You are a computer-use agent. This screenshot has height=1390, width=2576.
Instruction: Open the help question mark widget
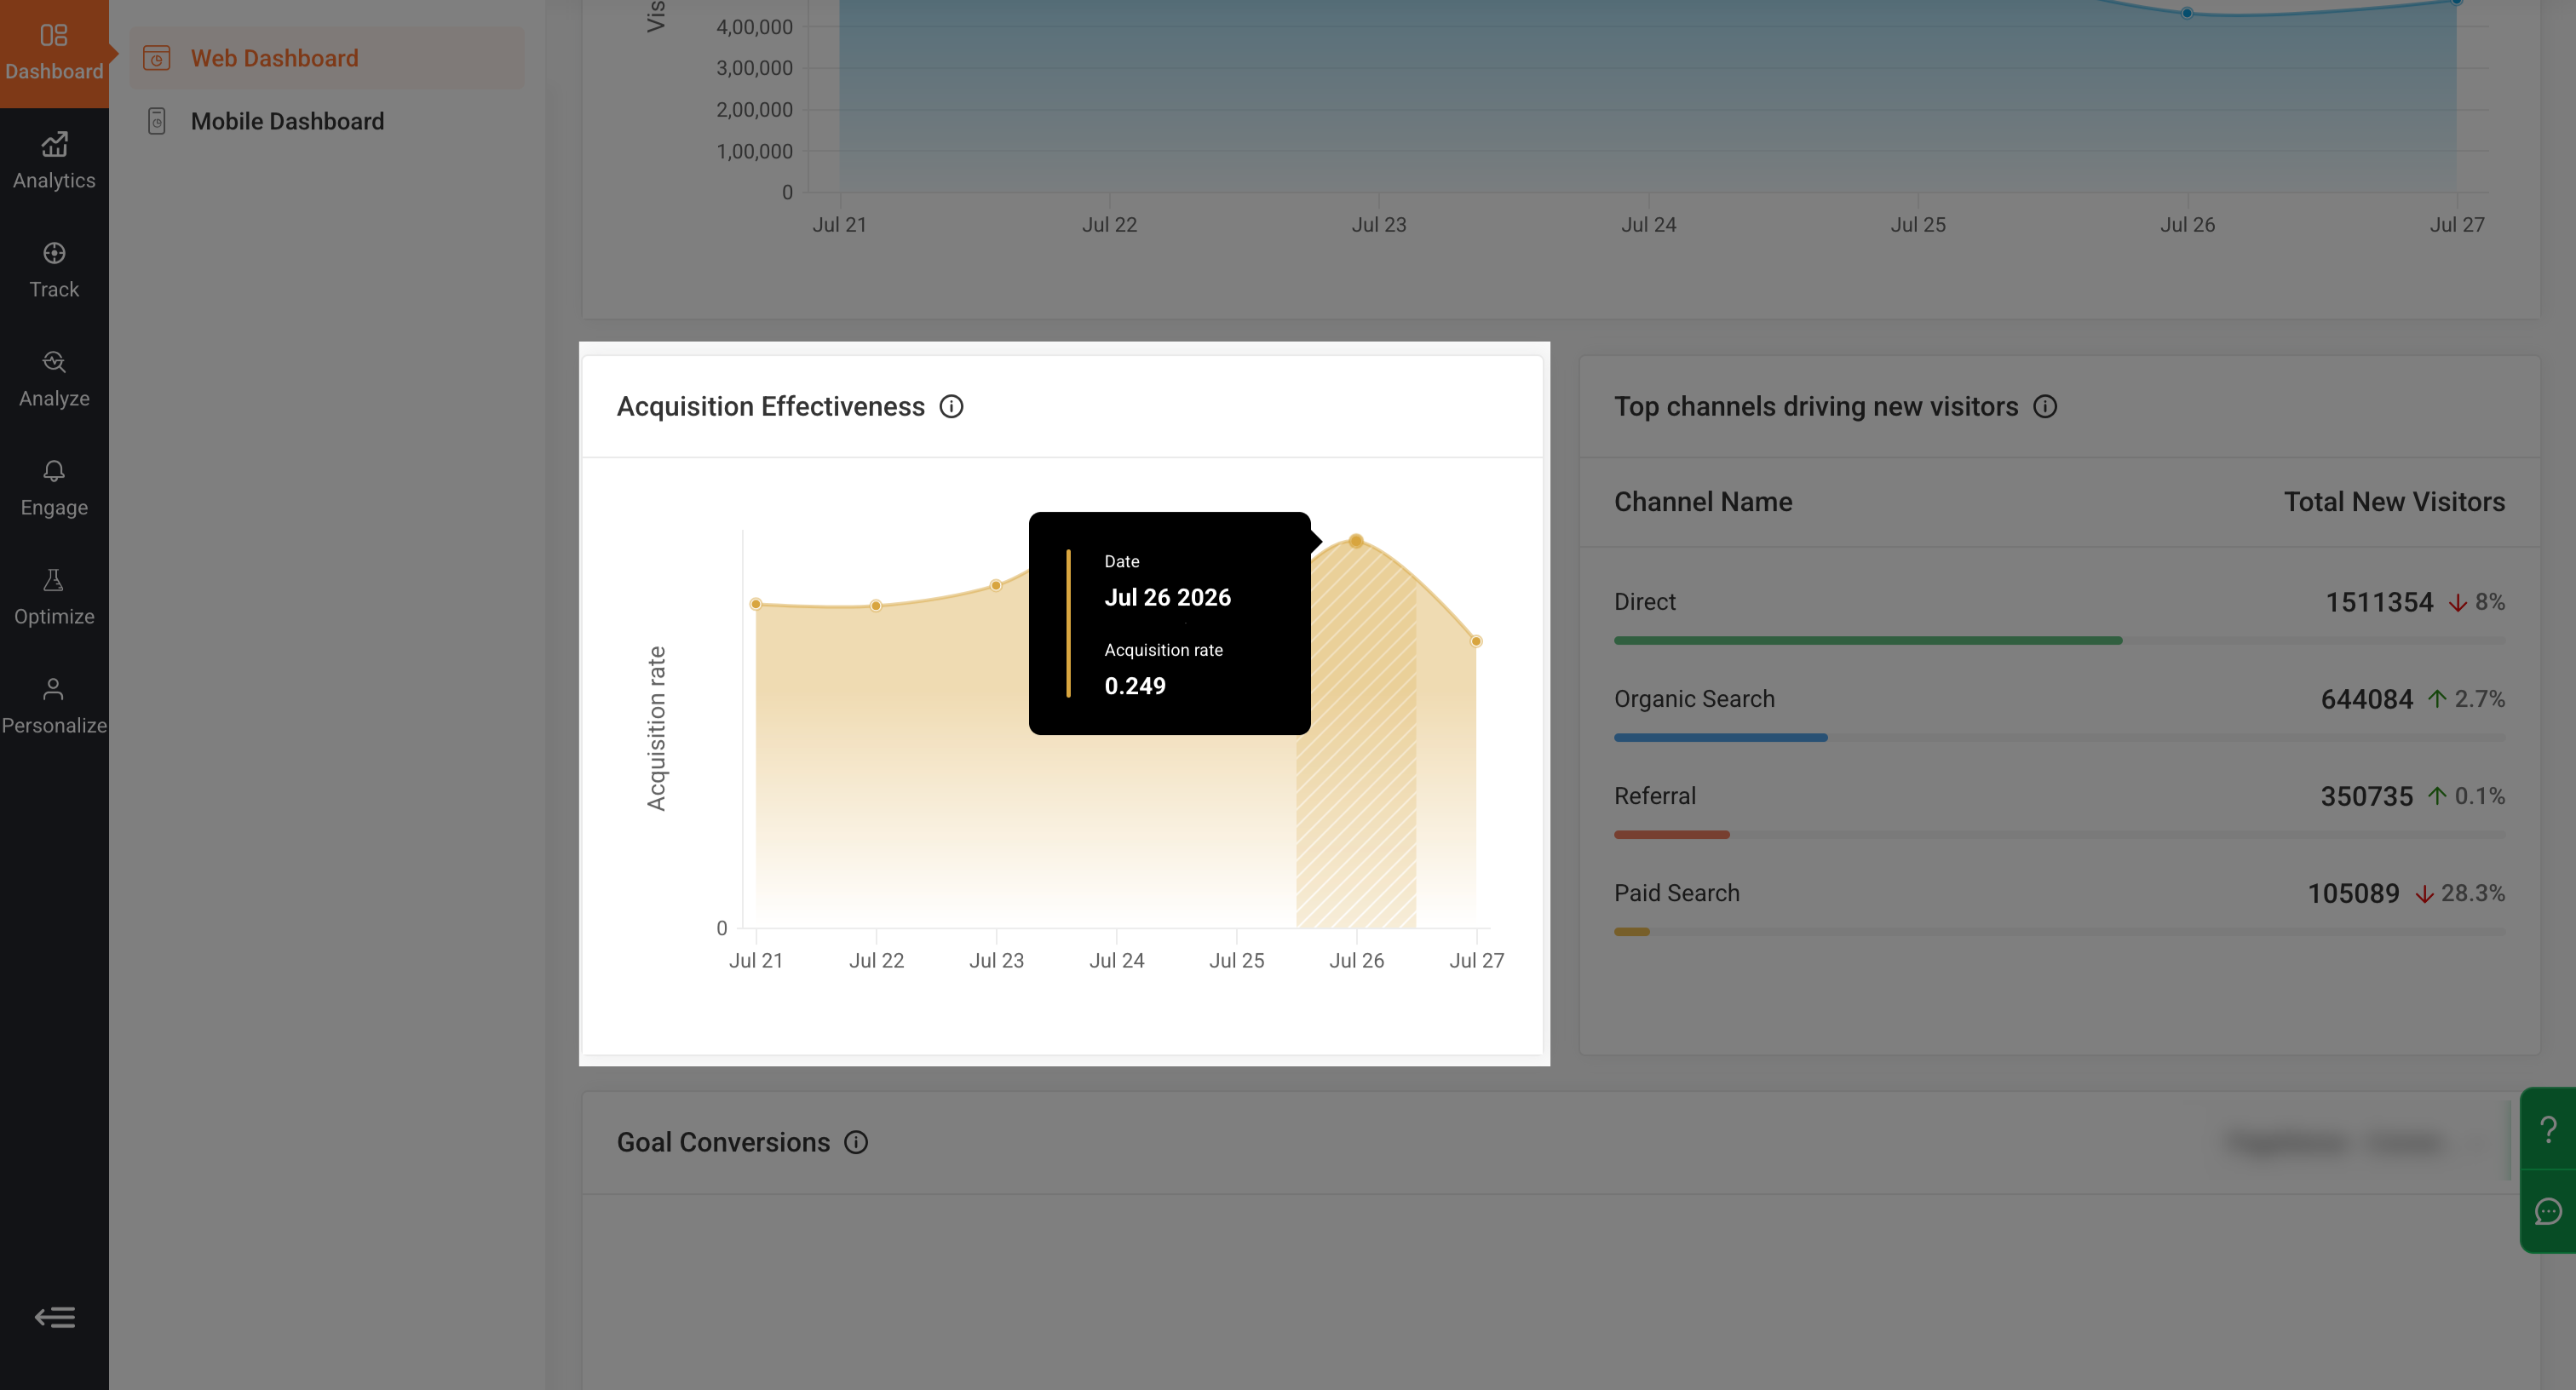pyautogui.click(x=2548, y=1129)
